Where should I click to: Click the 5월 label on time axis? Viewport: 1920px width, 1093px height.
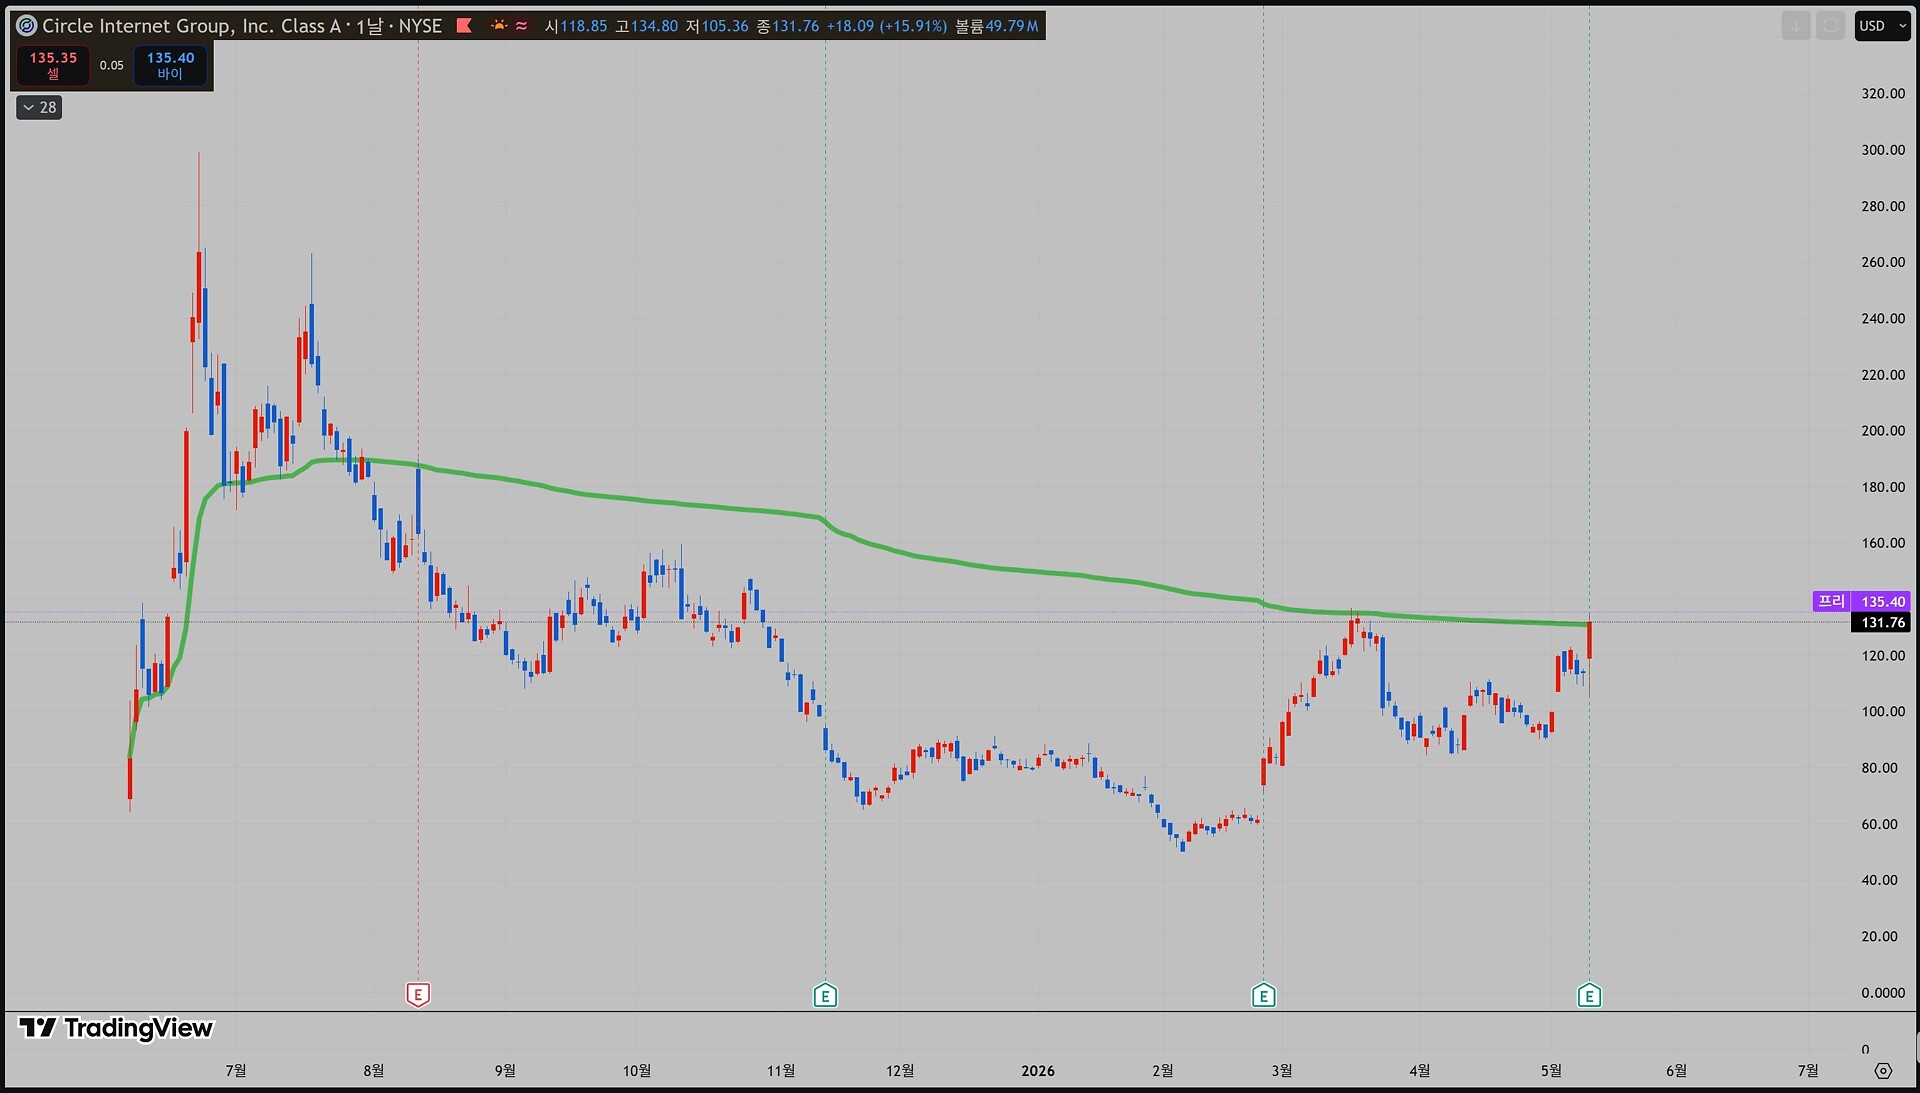(1551, 1071)
